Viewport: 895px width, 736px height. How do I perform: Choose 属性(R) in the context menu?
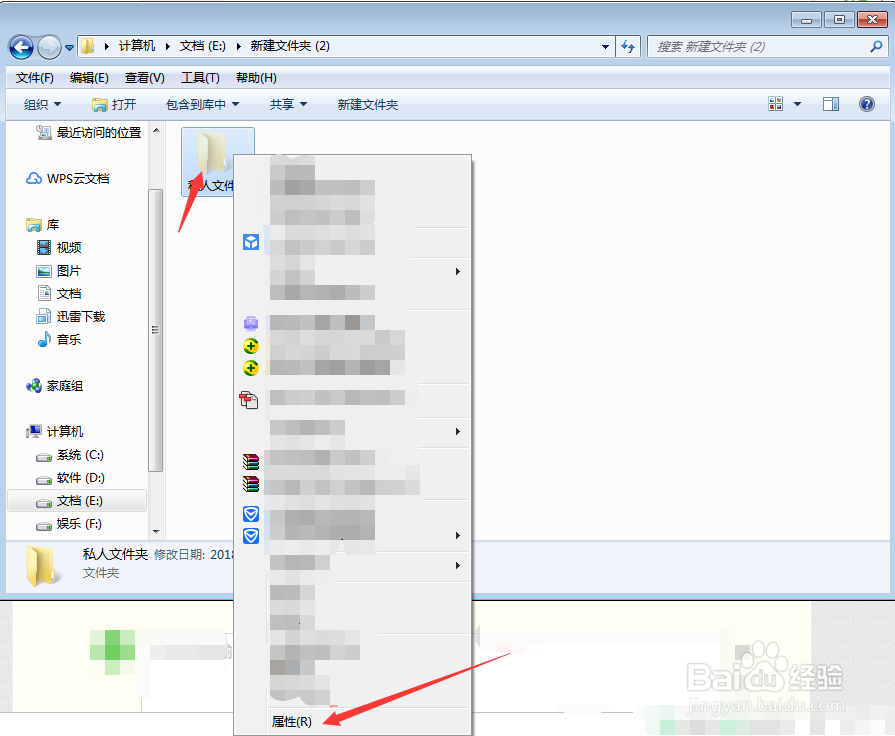coord(292,722)
